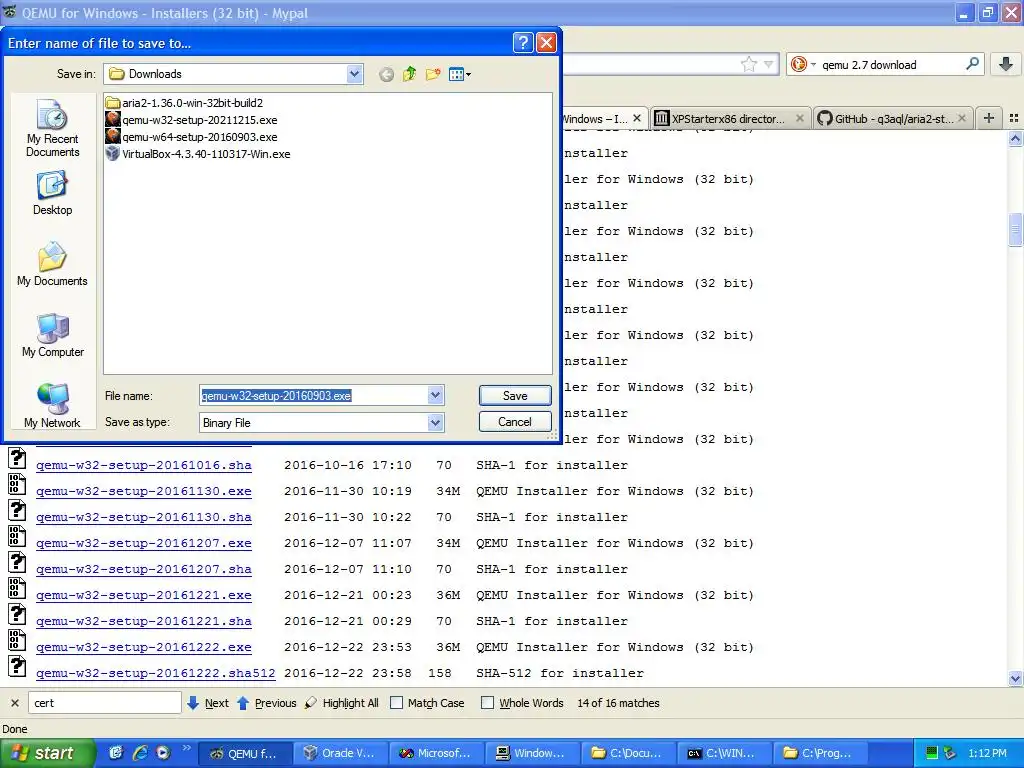Click the Save button
Image resolution: width=1024 pixels, height=768 pixels.
(x=515, y=395)
